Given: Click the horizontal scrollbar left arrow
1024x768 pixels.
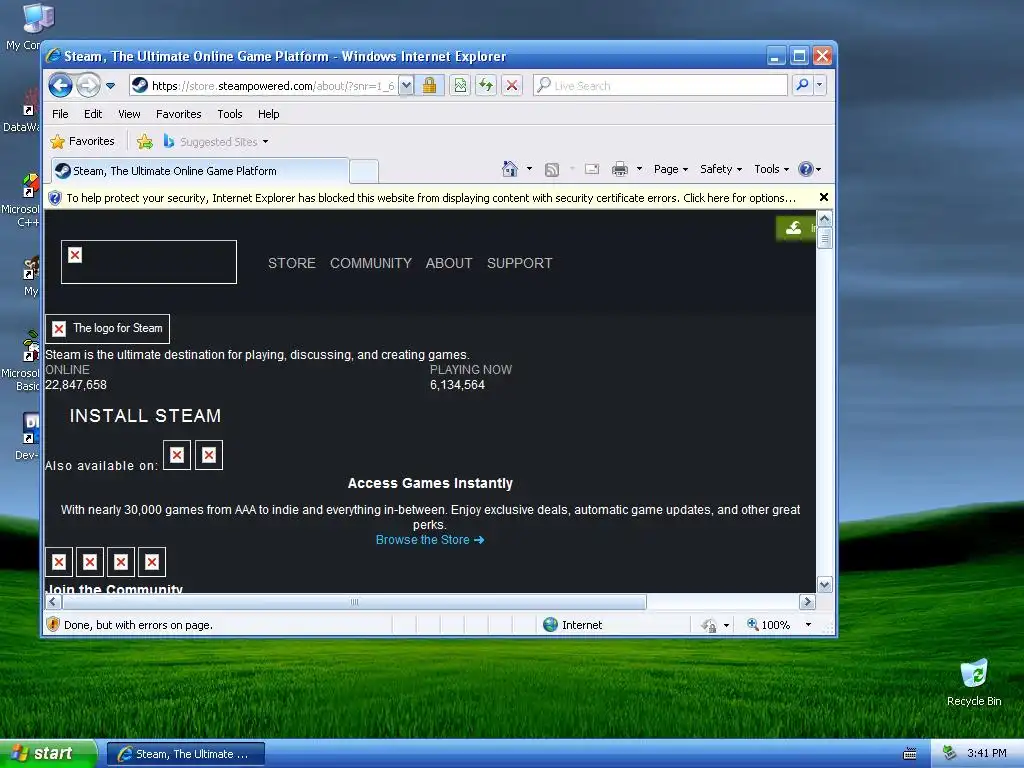Looking at the screenshot, I should pos(54,601).
